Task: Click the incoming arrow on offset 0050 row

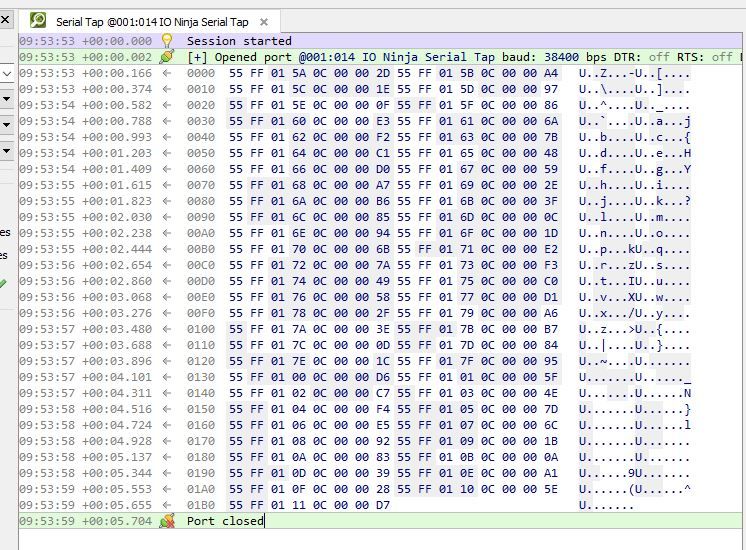Action: tap(167, 153)
